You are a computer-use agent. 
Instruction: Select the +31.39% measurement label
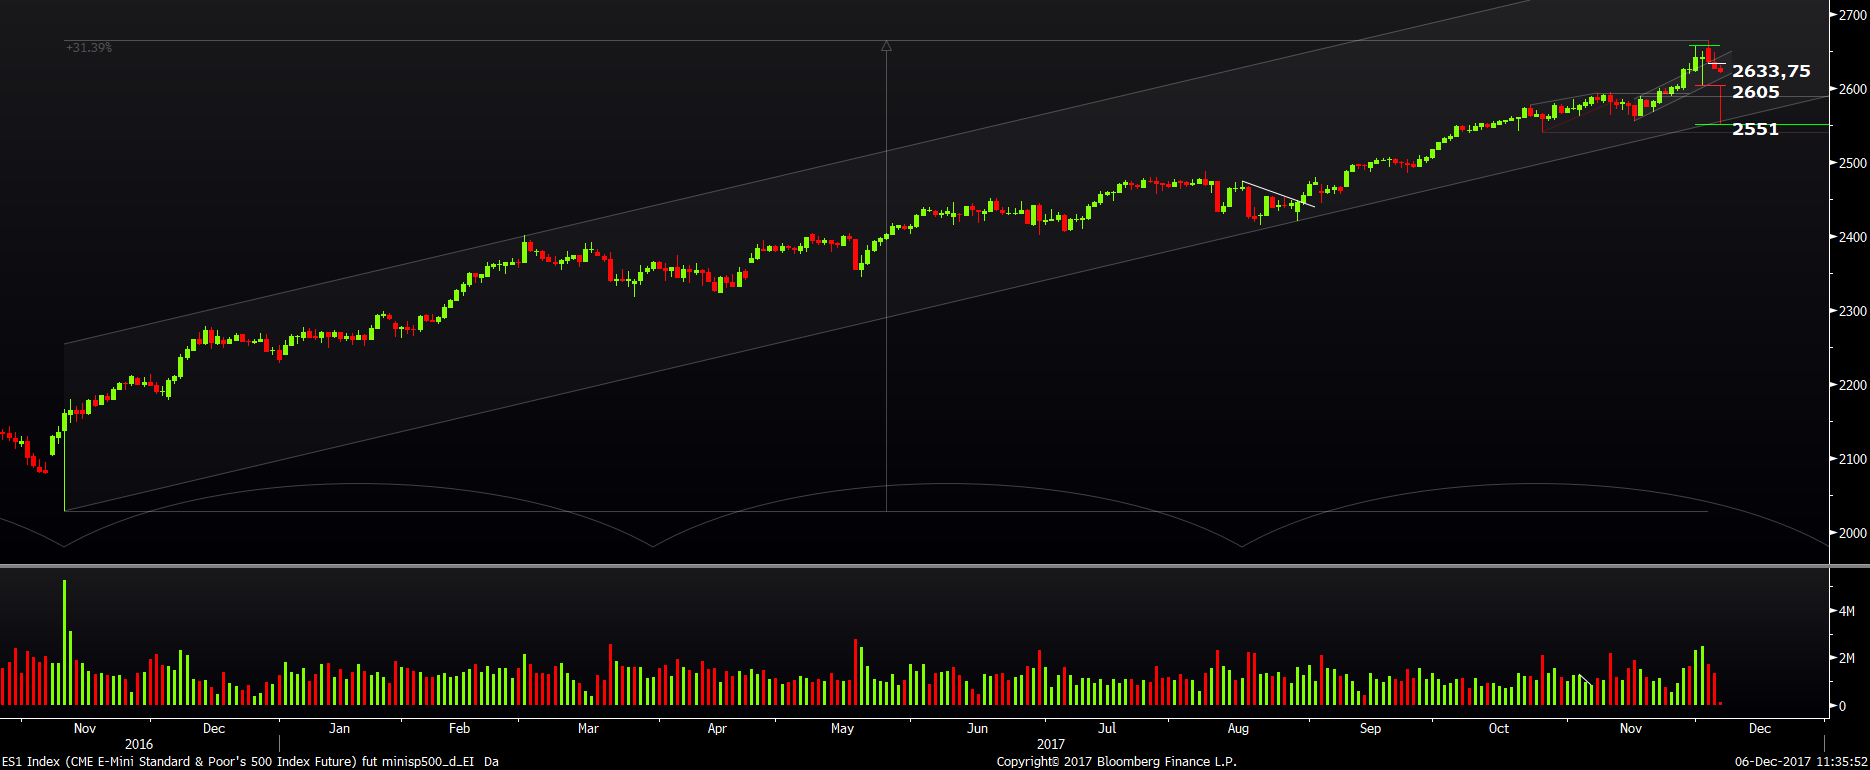[x=89, y=48]
